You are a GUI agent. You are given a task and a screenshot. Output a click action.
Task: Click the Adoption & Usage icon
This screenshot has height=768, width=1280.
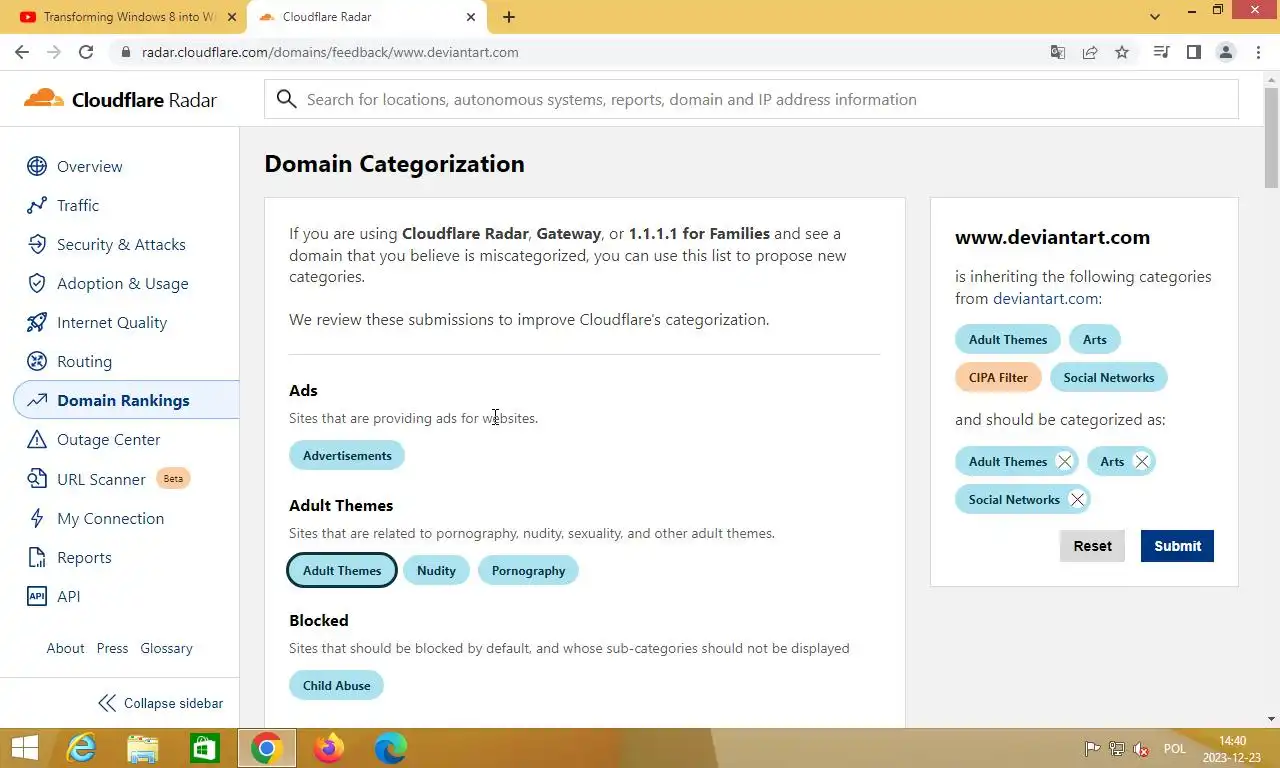pos(37,283)
